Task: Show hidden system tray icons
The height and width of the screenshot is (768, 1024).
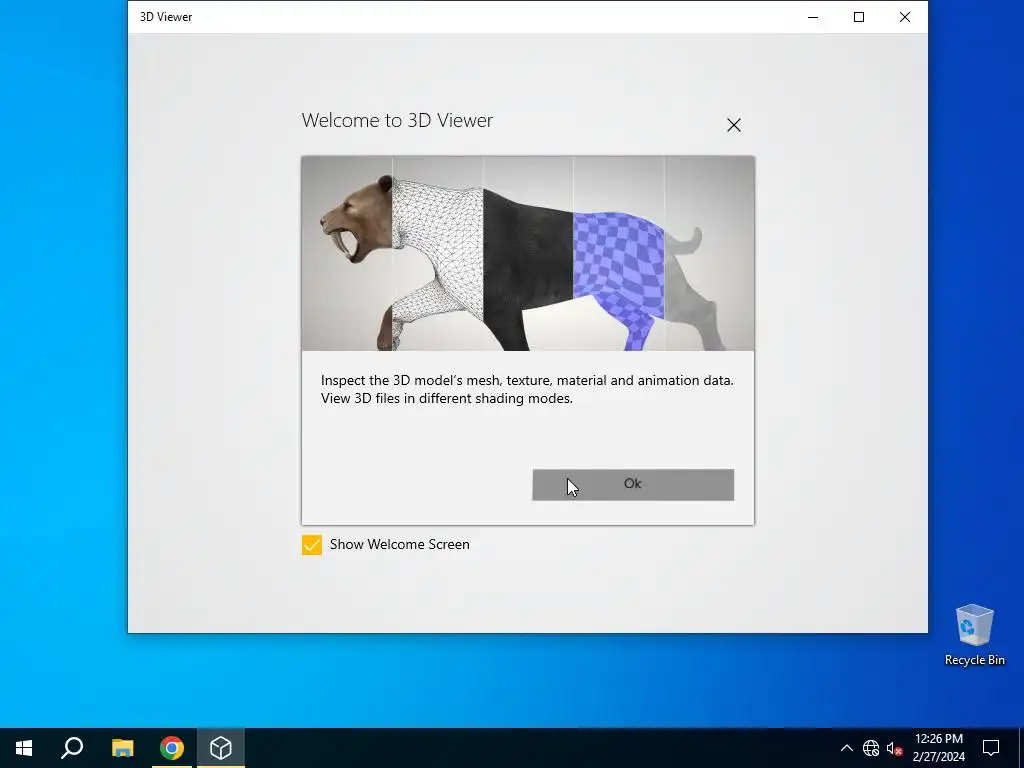Action: (x=846, y=748)
